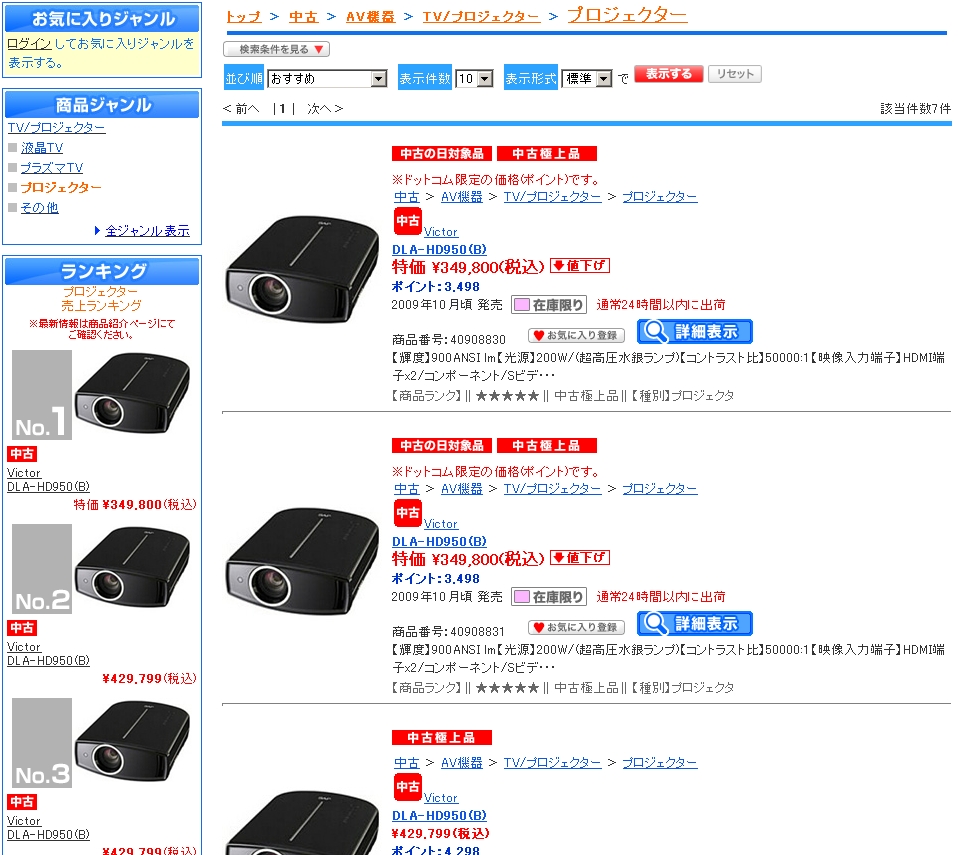
Task: Click the magnifier 詳細表示 button for item 40908830
Action: tap(694, 332)
